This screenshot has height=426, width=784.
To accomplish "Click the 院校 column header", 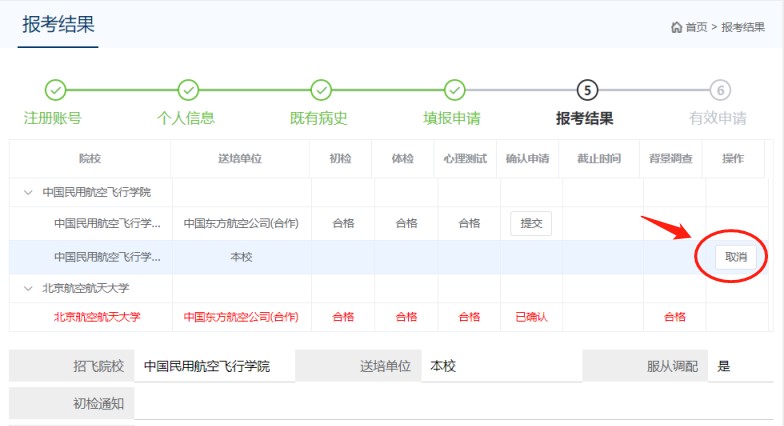I will click(90, 159).
